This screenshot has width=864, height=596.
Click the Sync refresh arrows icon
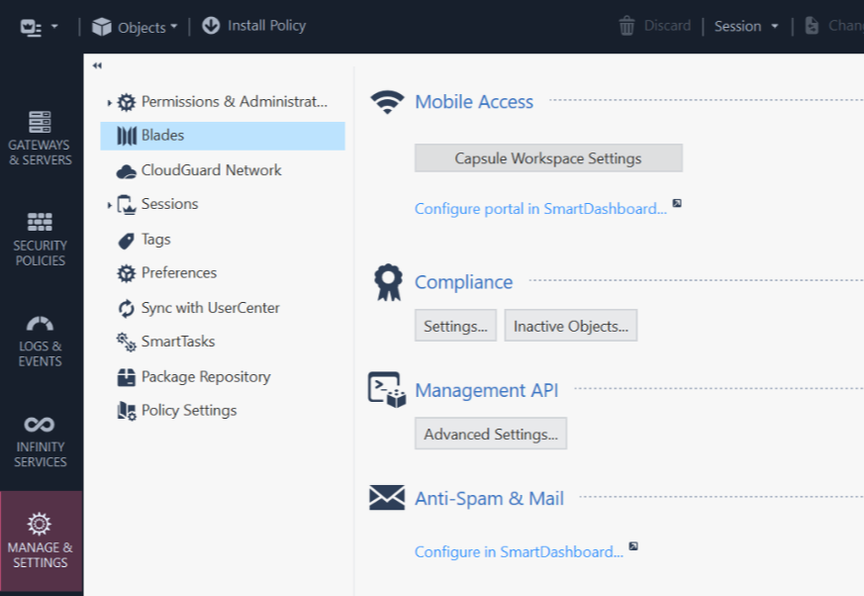126,308
